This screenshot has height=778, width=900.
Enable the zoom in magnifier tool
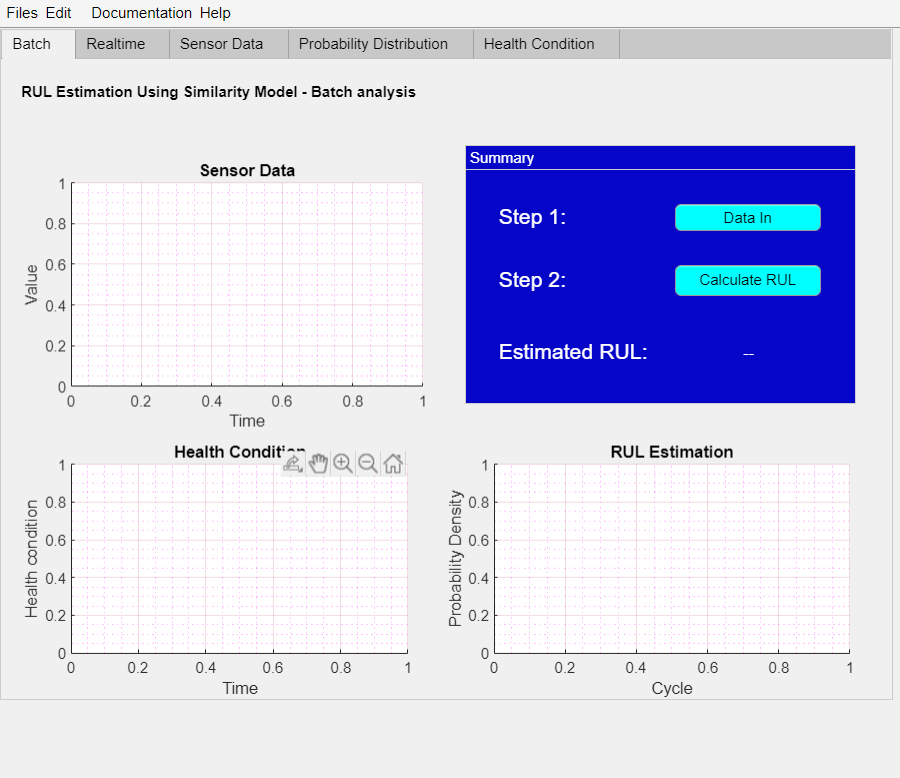[343, 463]
